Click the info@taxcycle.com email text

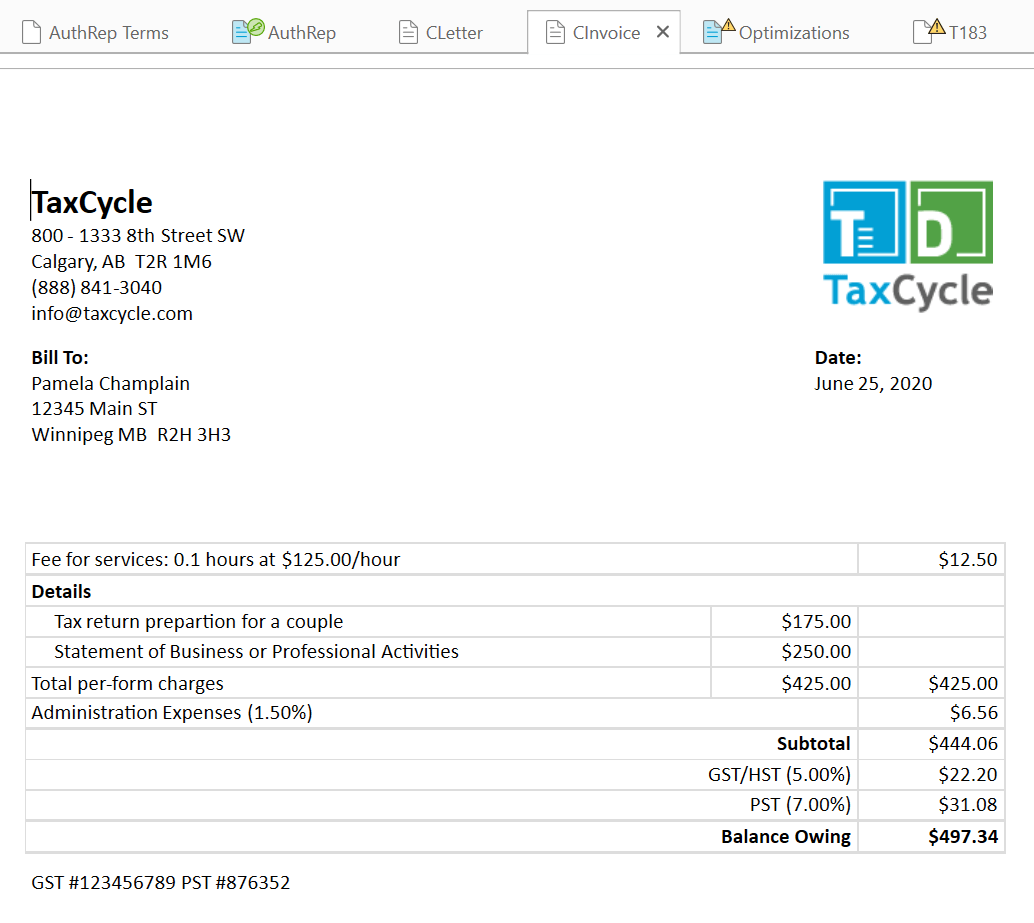point(112,313)
